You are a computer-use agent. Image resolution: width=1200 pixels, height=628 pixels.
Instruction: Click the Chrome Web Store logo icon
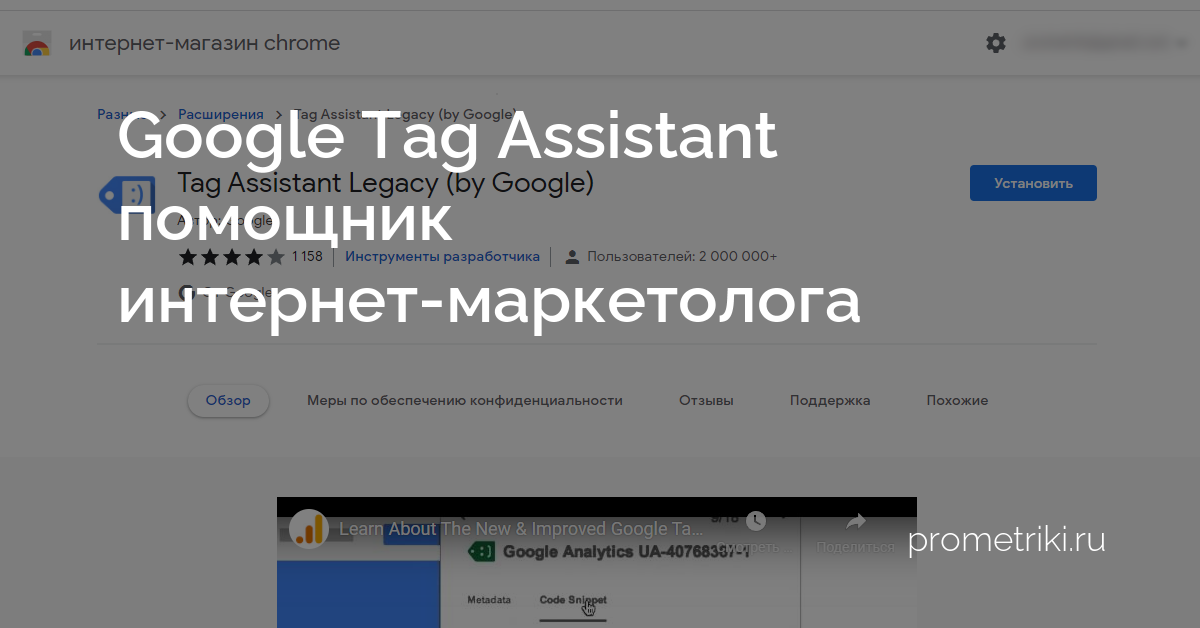click(x=37, y=44)
